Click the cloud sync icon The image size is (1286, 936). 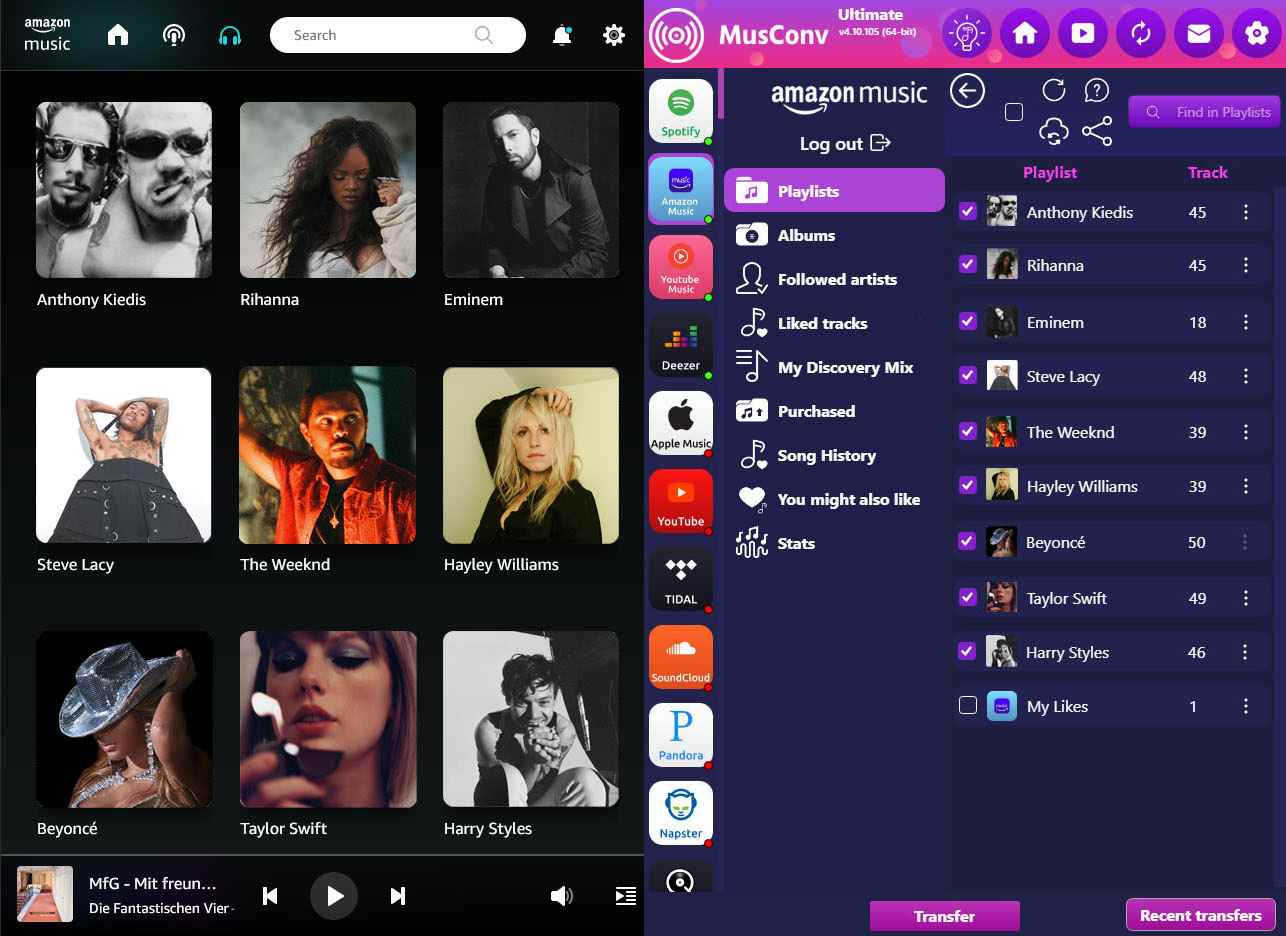point(1054,131)
